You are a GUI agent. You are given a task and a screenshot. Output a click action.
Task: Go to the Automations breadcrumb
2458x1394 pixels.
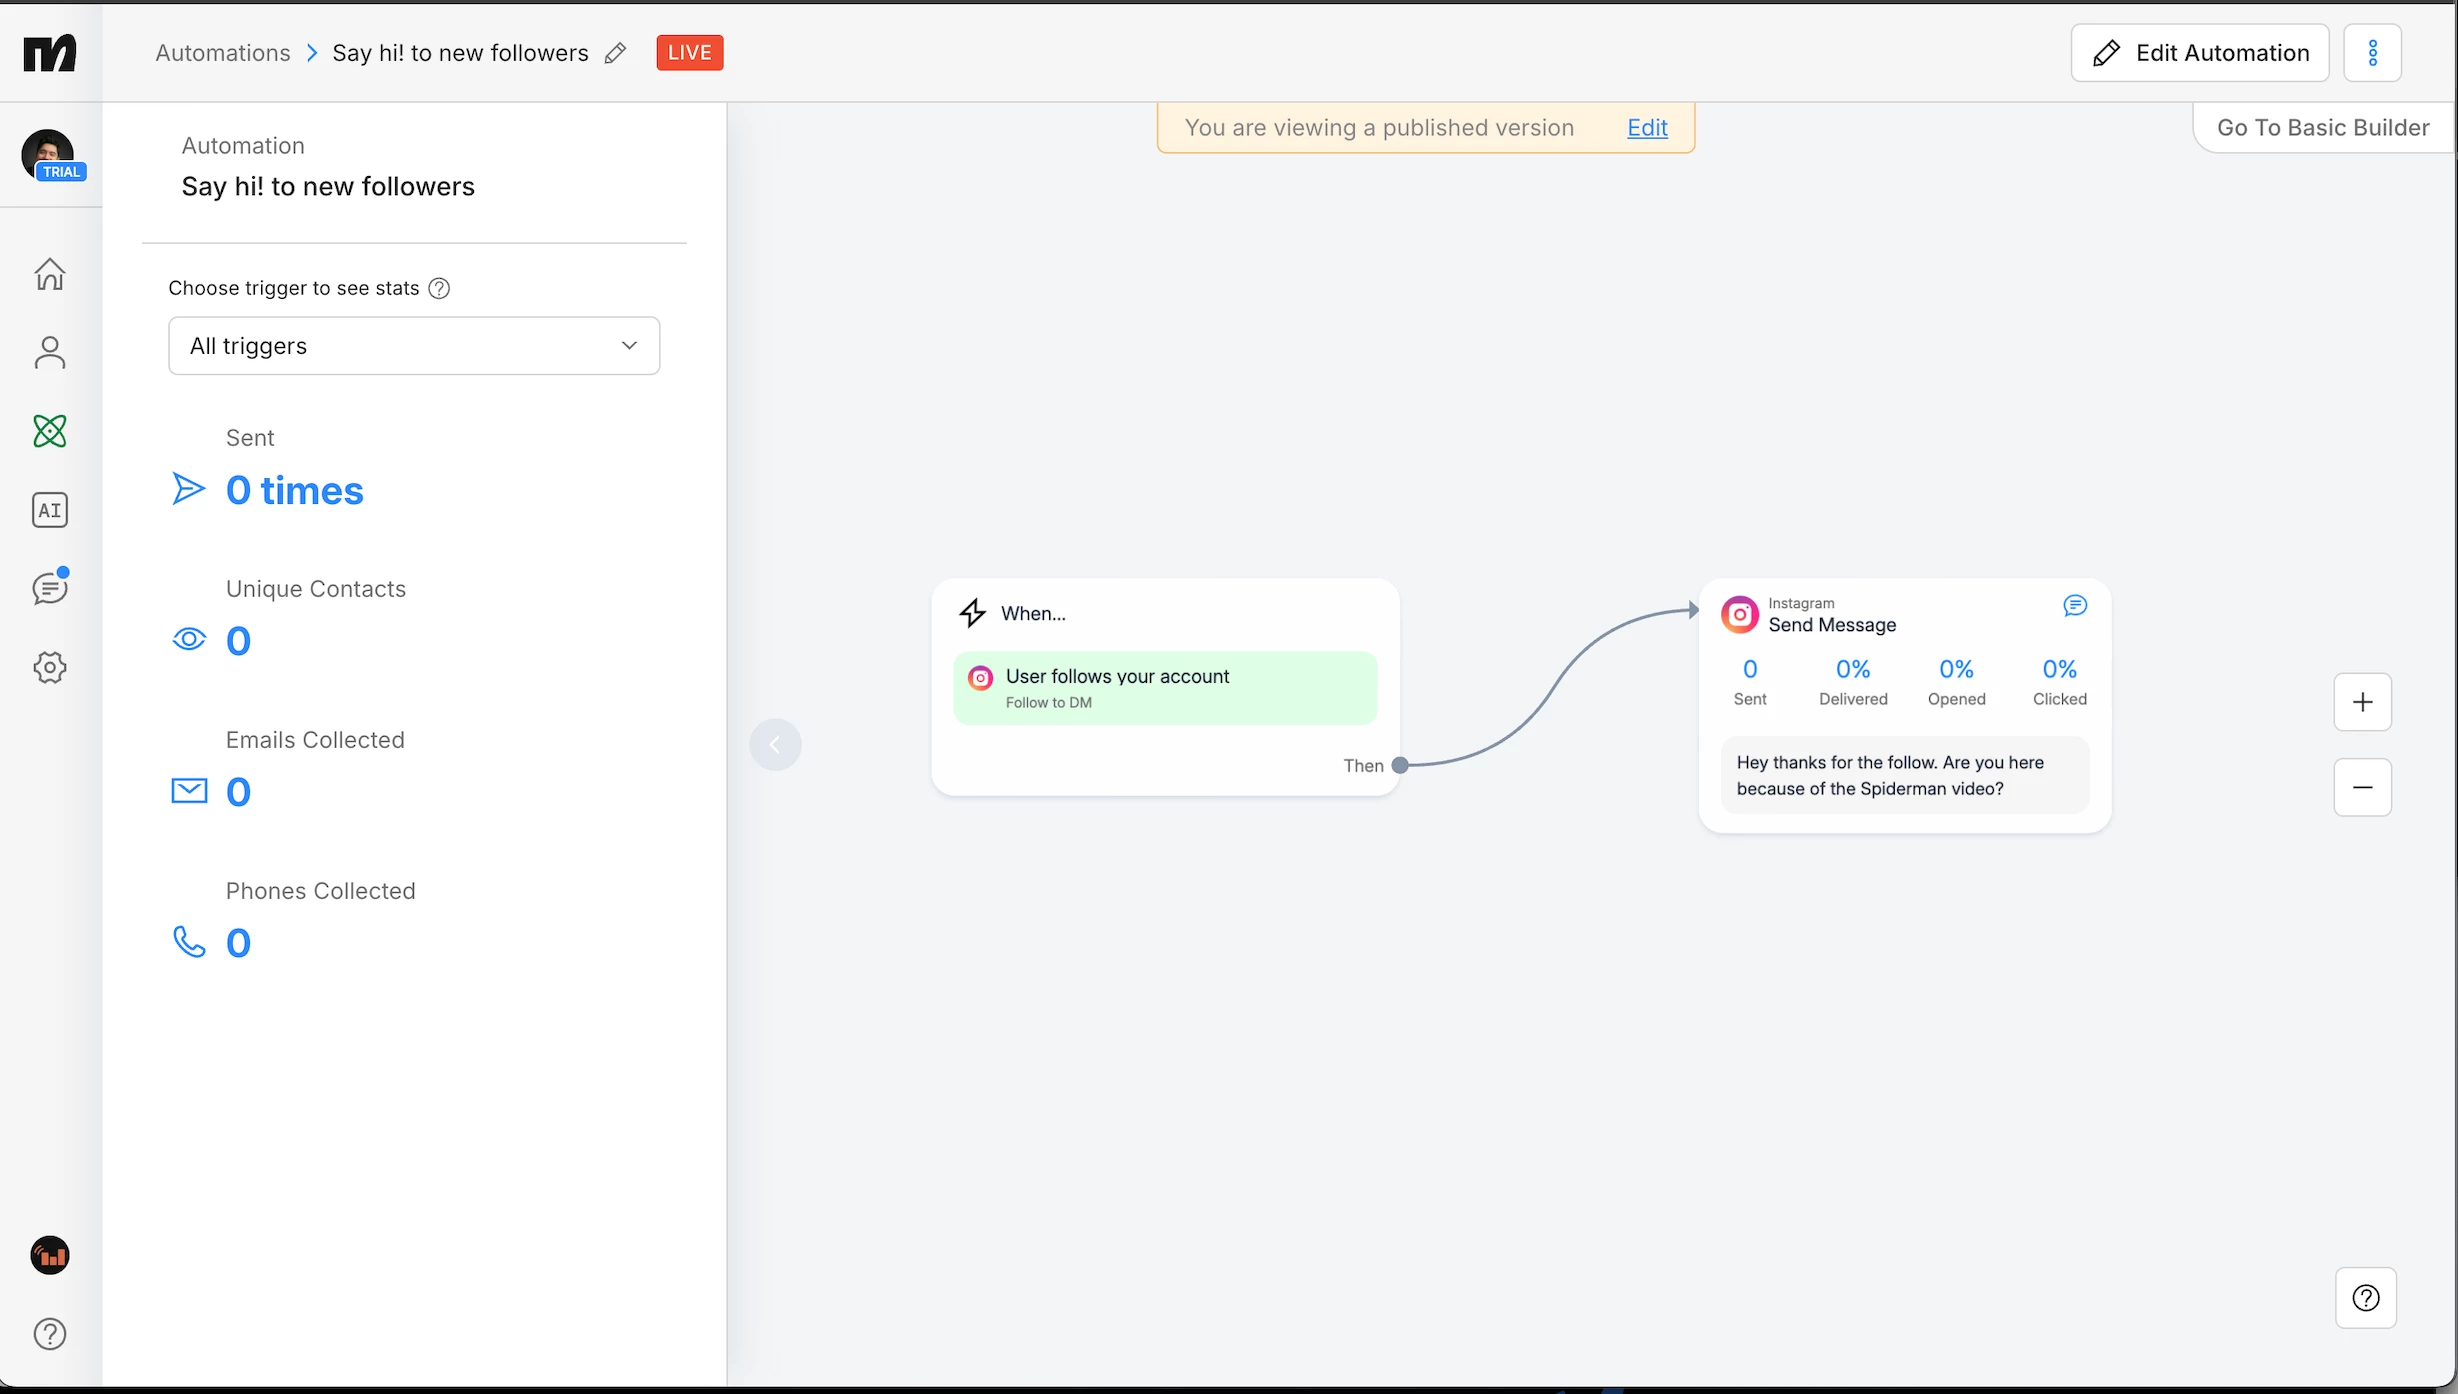[223, 53]
